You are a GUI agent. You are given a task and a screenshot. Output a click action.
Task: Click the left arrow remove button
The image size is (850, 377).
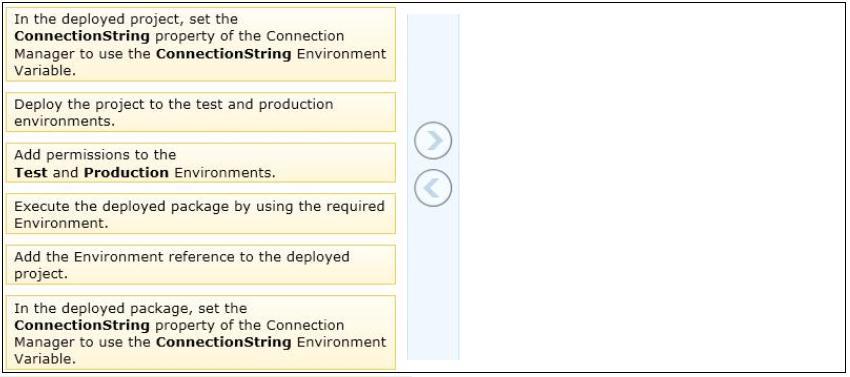tap(433, 188)
